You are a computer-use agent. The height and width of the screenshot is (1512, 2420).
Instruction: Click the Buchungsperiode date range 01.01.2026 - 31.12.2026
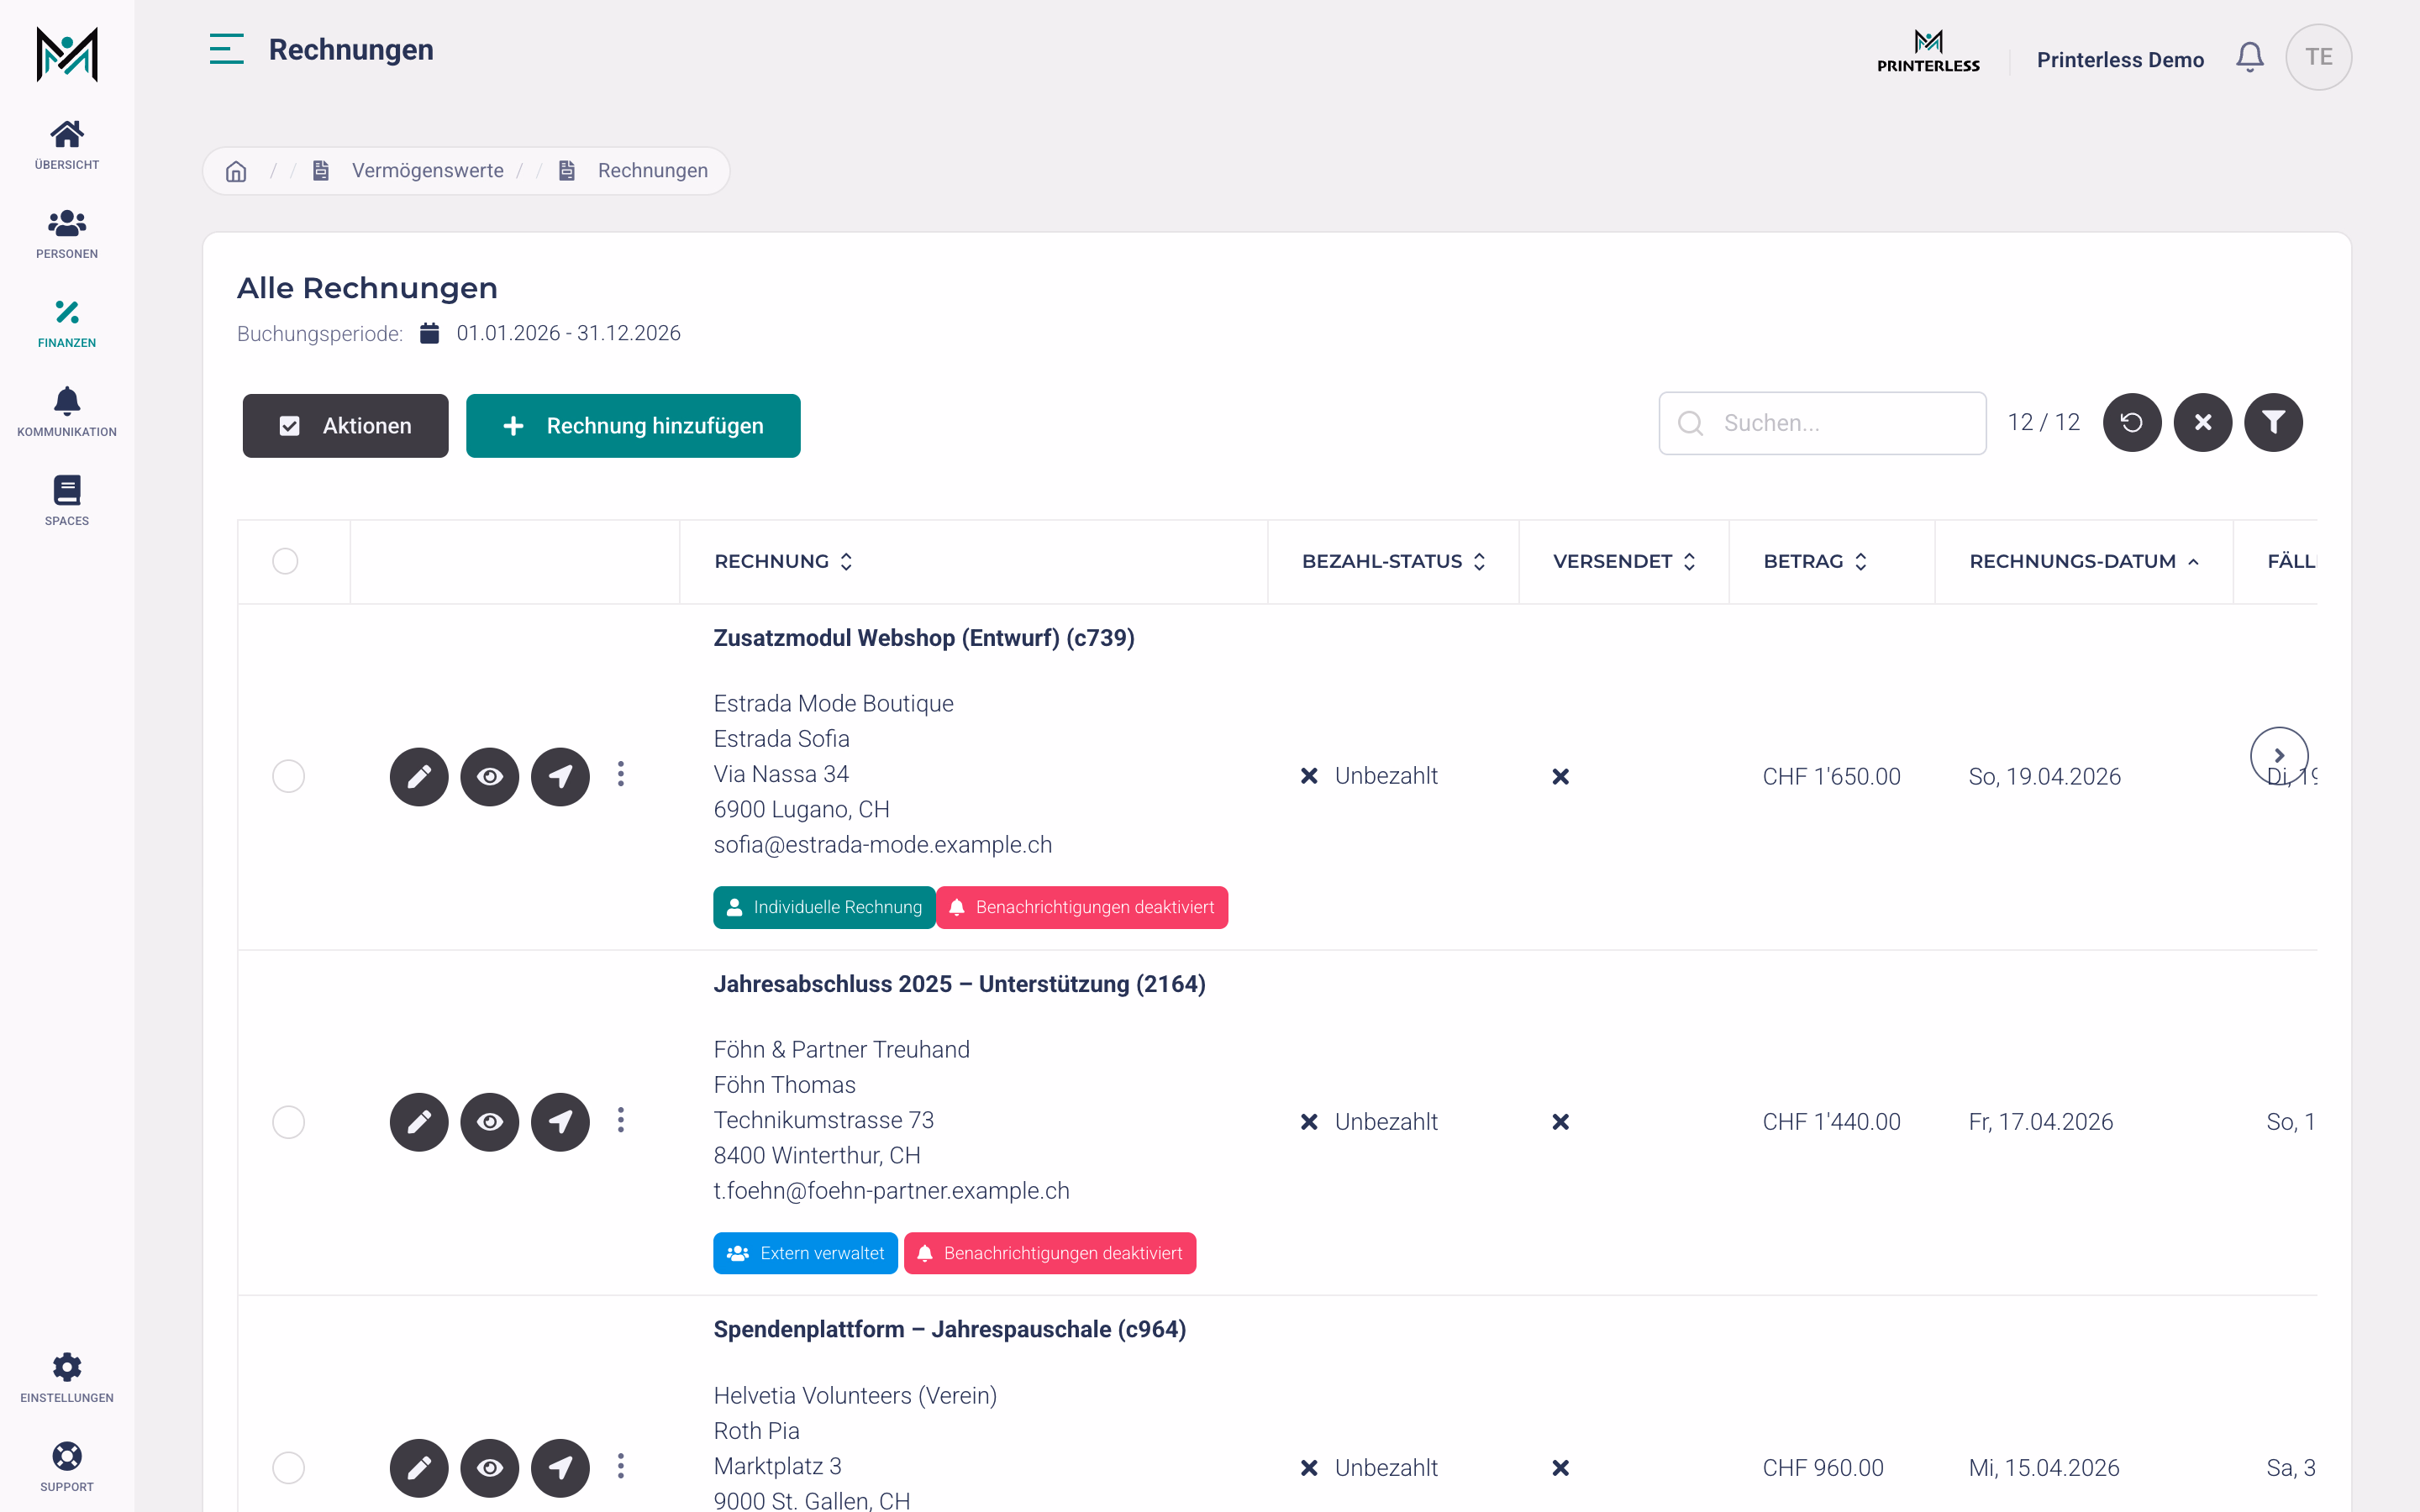tap(568, 333)
